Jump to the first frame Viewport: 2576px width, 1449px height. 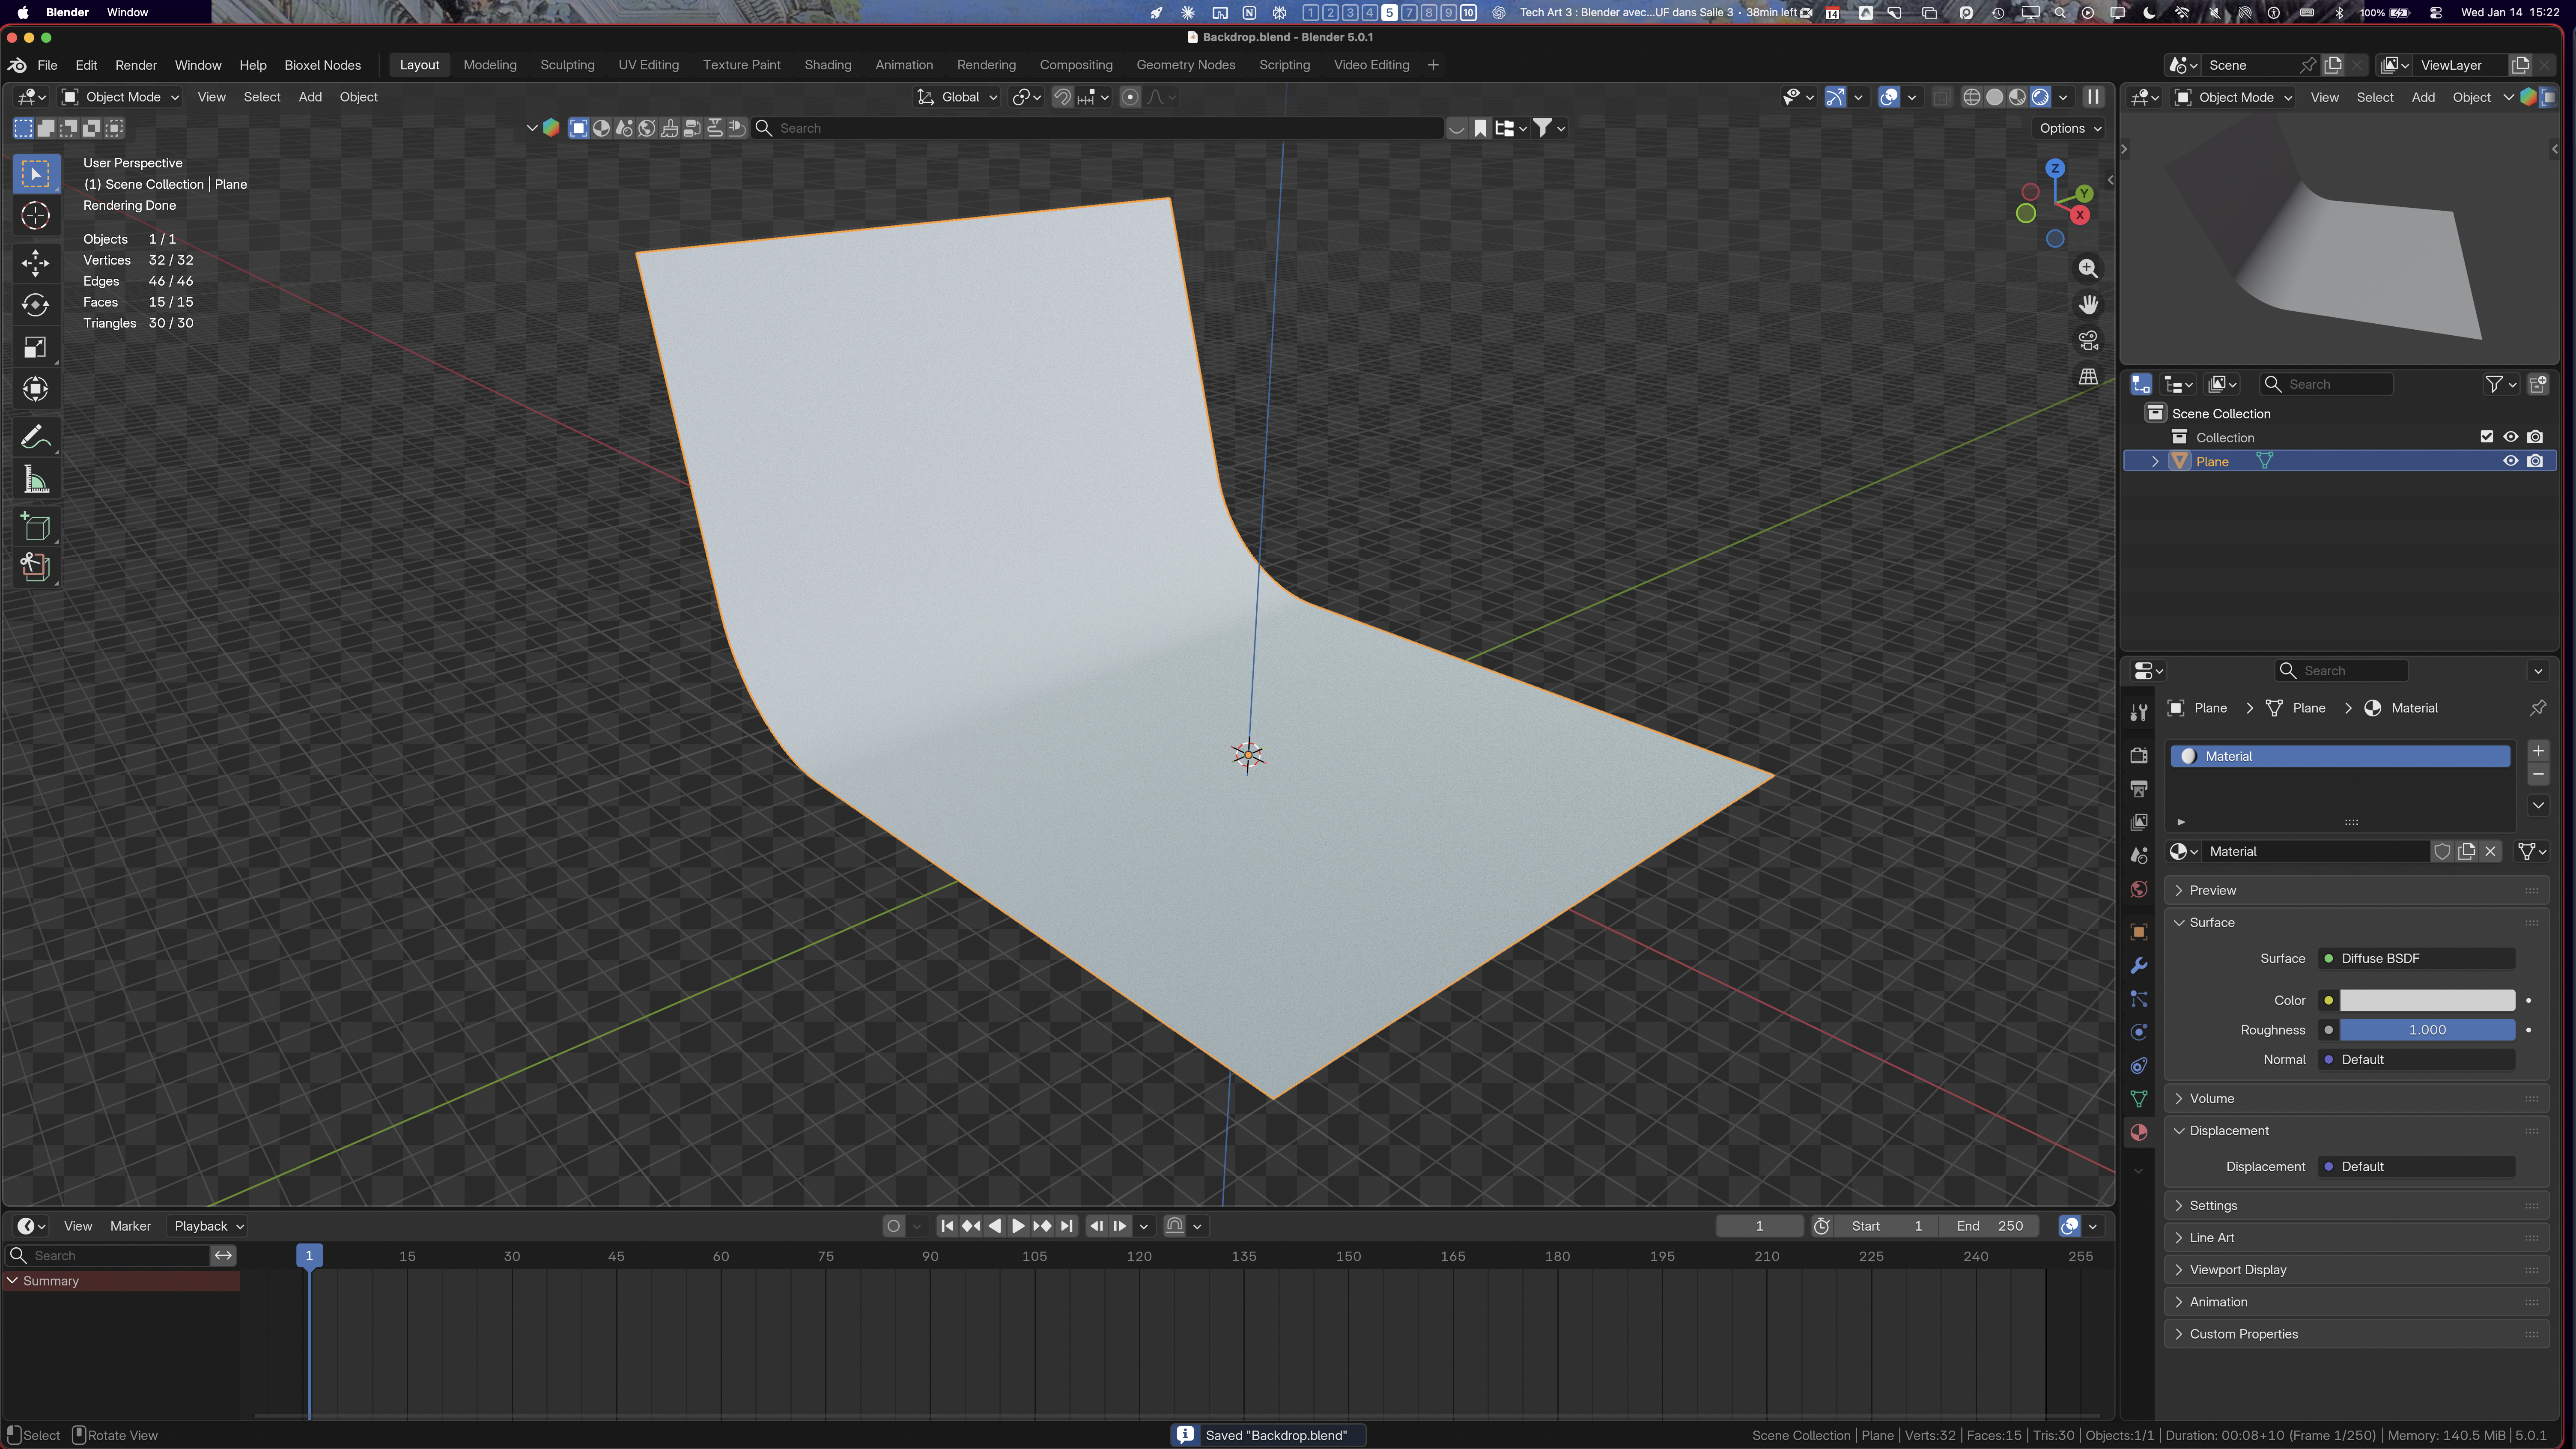pos(947,1226)
